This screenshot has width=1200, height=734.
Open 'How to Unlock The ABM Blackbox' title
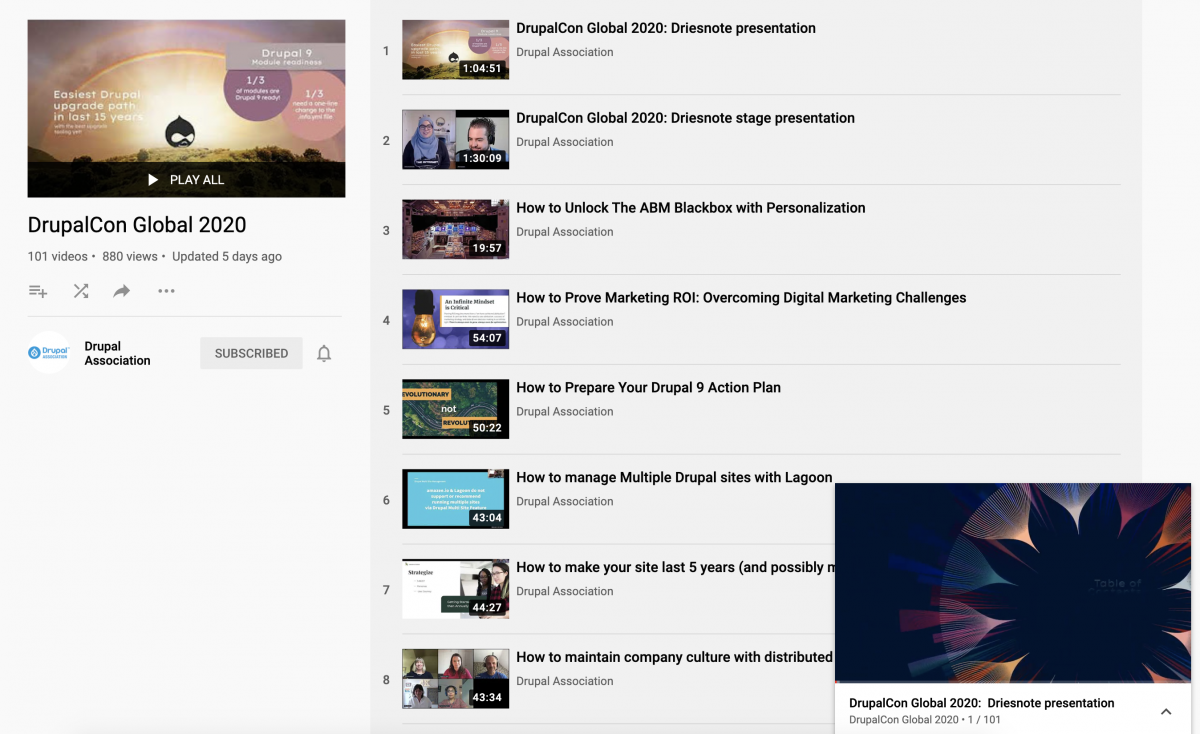click(691, 208)
